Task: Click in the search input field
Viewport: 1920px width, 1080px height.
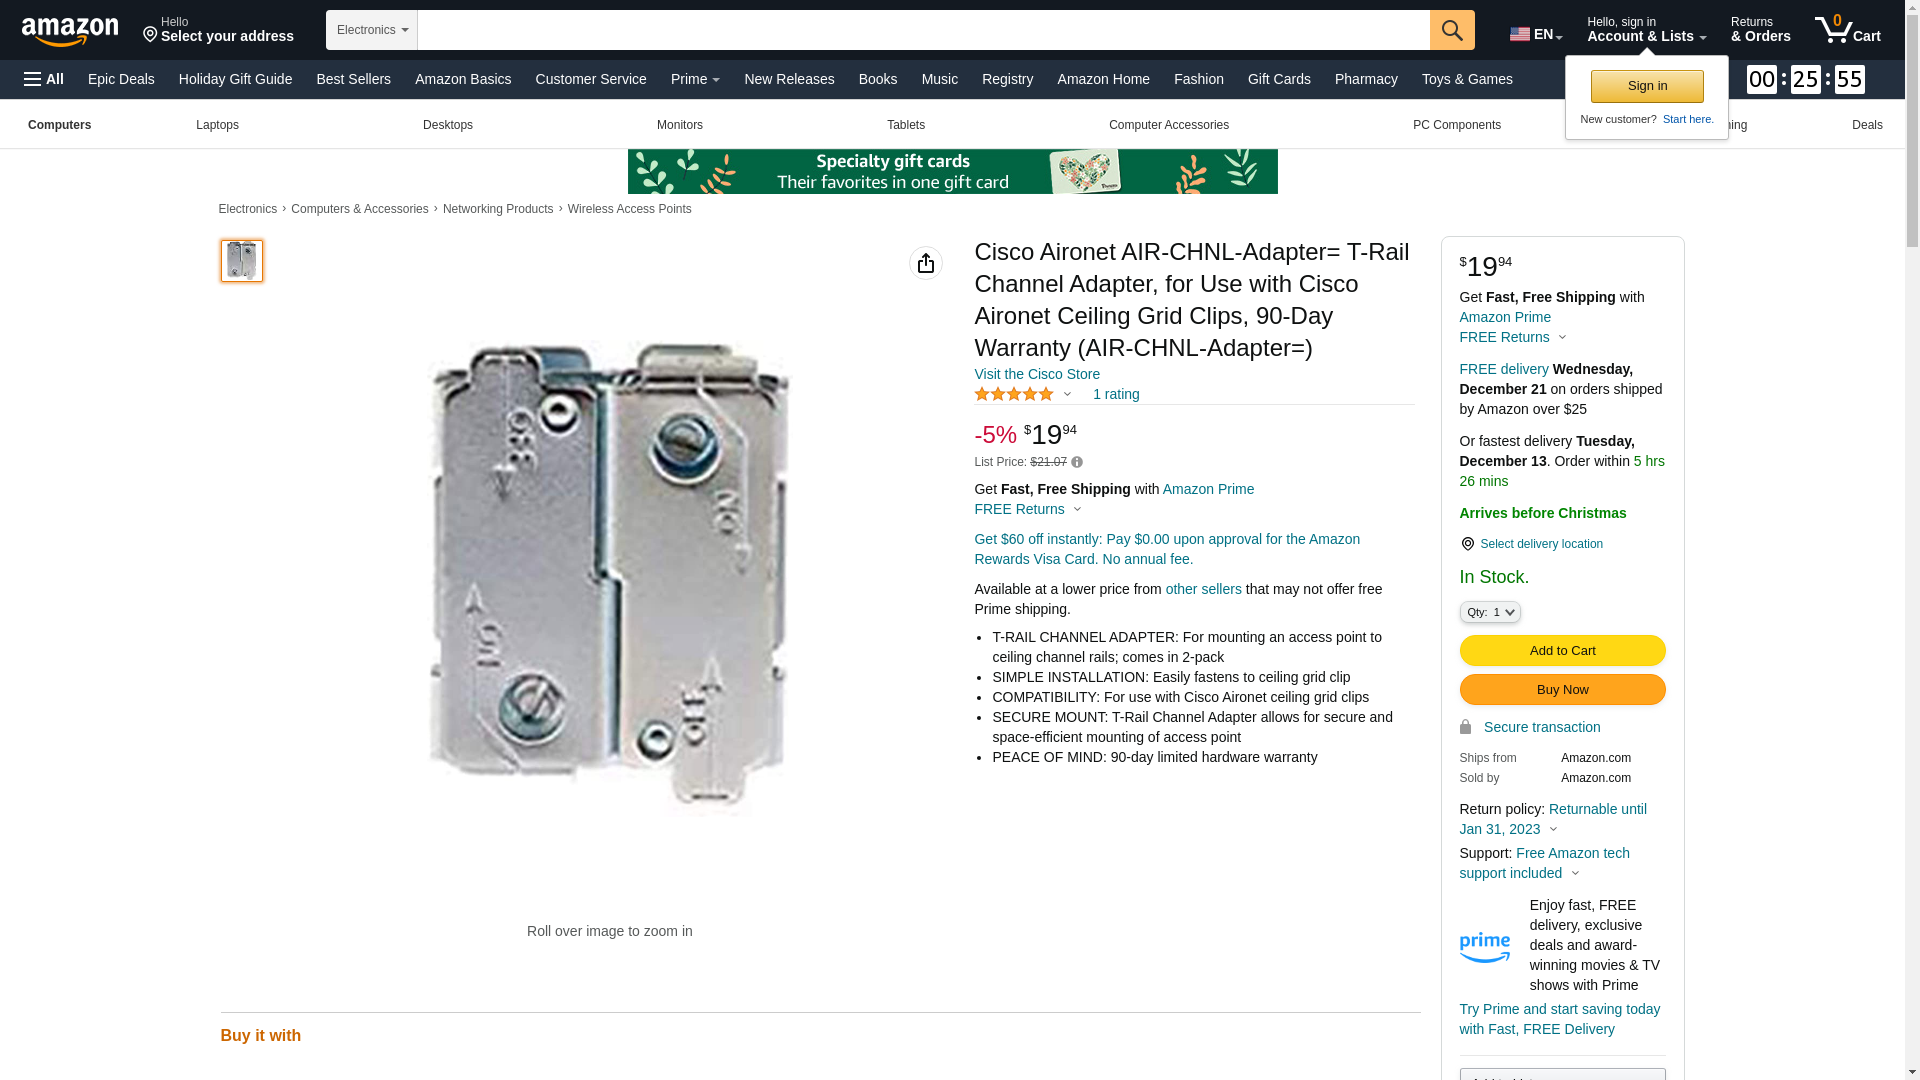Action: [923, 30]
